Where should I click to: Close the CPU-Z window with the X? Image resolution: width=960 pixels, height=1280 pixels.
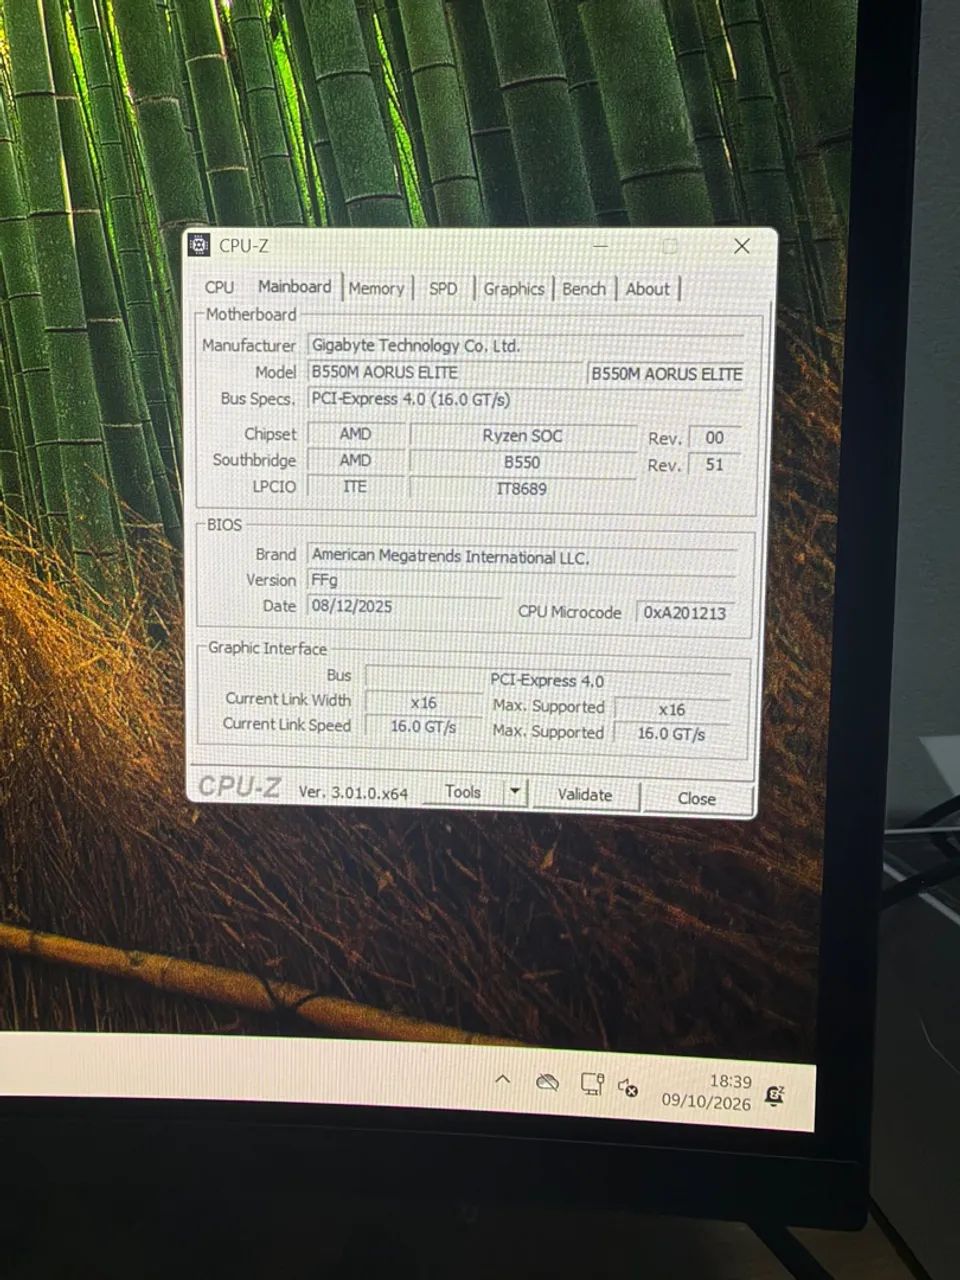pyautogui.click(x=742, y=246)
